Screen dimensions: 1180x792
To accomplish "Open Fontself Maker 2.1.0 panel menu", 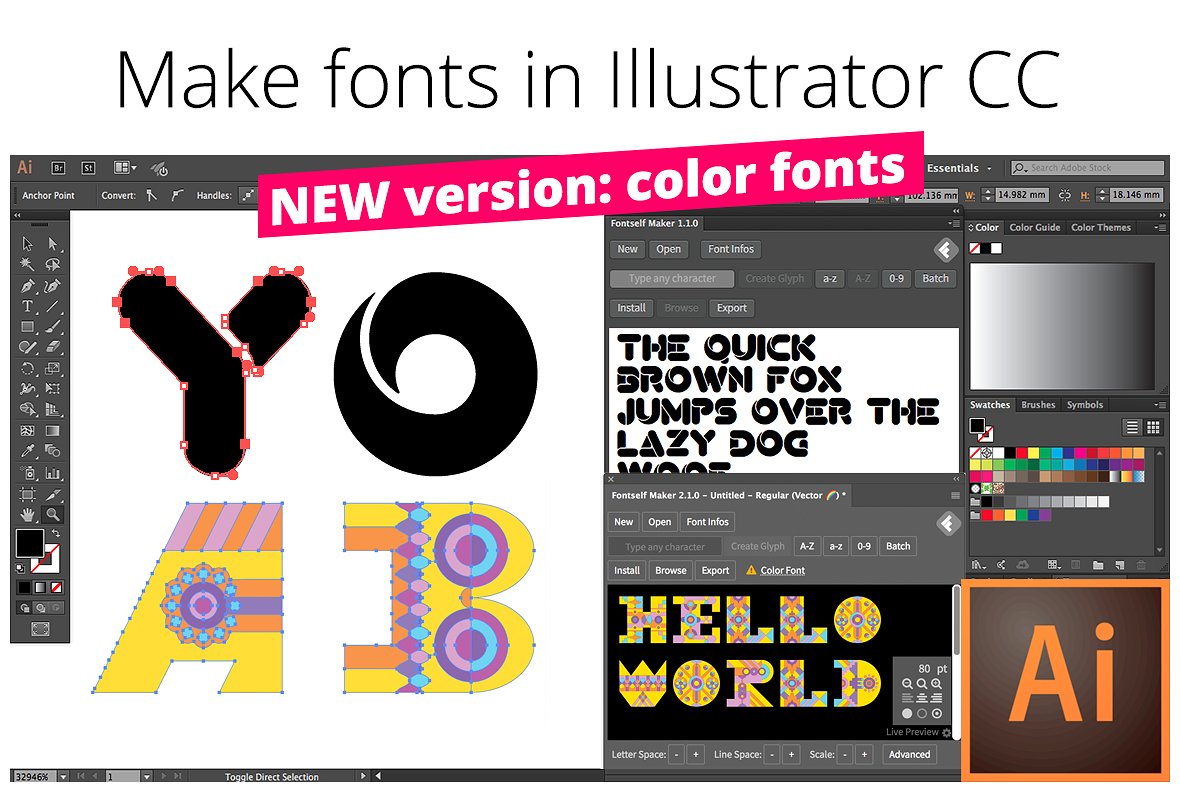I will (955, 495).
